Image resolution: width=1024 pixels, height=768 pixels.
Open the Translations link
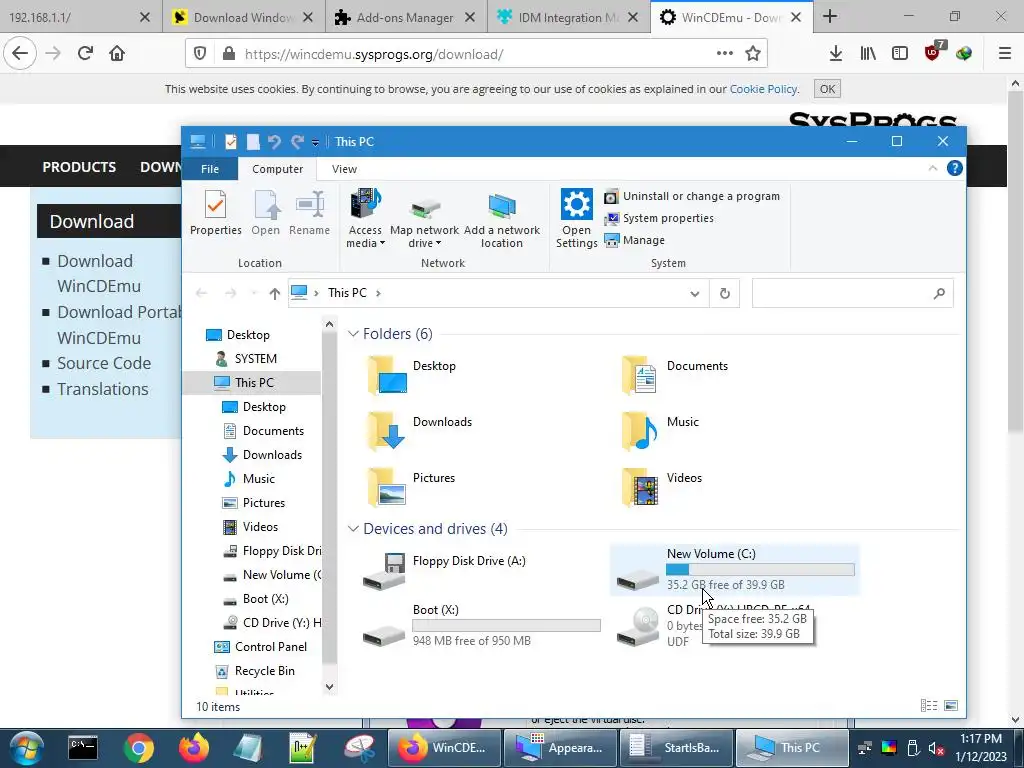click(x=103, y=389)
